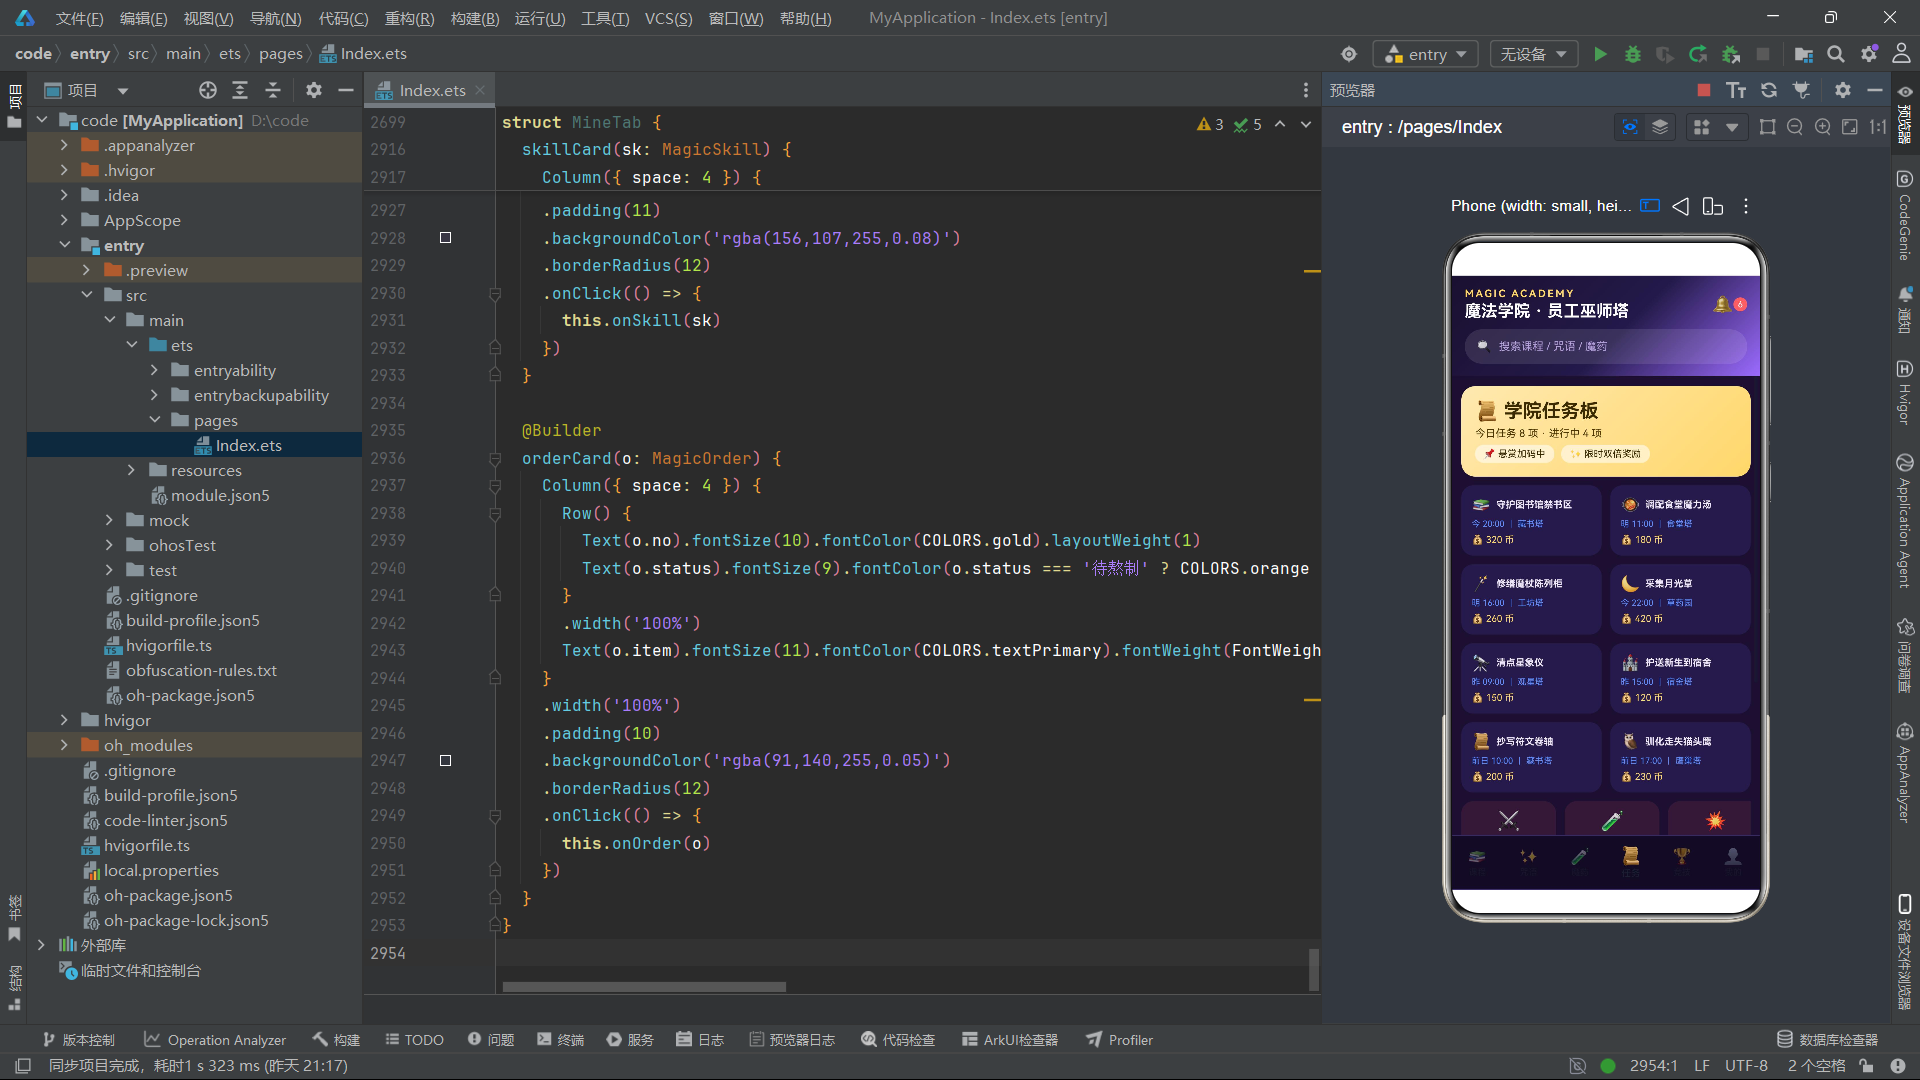Run the entry module with green play icon
Image resolution: width=1920 pixels, height=1080 pixels.
pos(1600,54)
